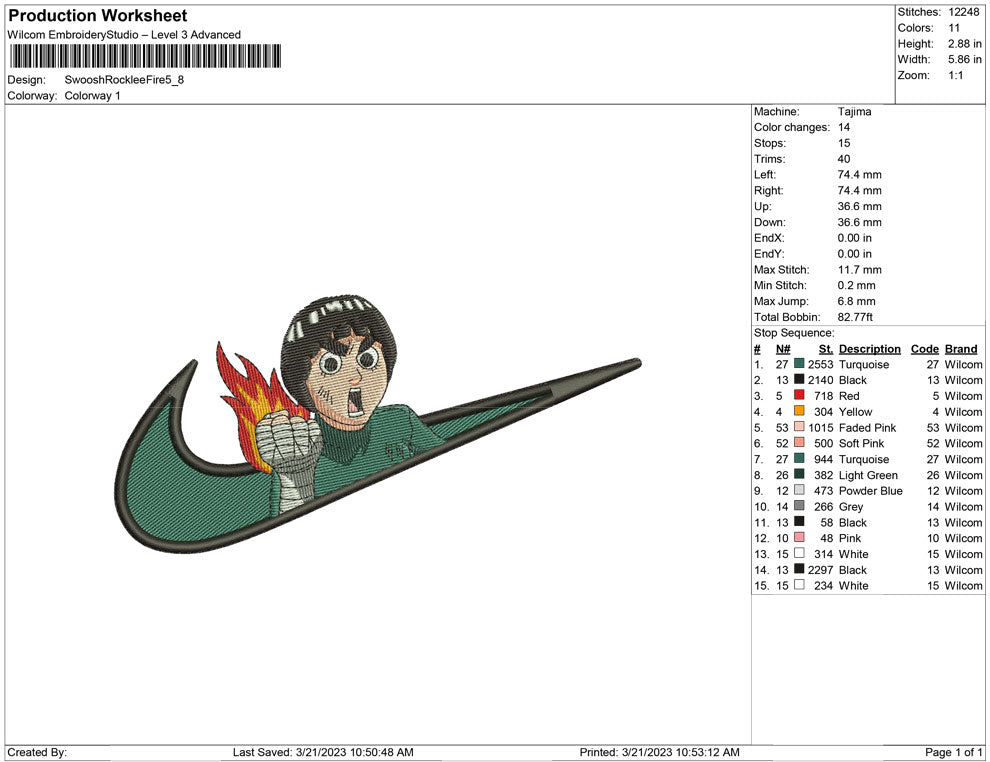
Task: Click the design name SwooshRockleeFire5_8
Action: (x=124, y=80)
